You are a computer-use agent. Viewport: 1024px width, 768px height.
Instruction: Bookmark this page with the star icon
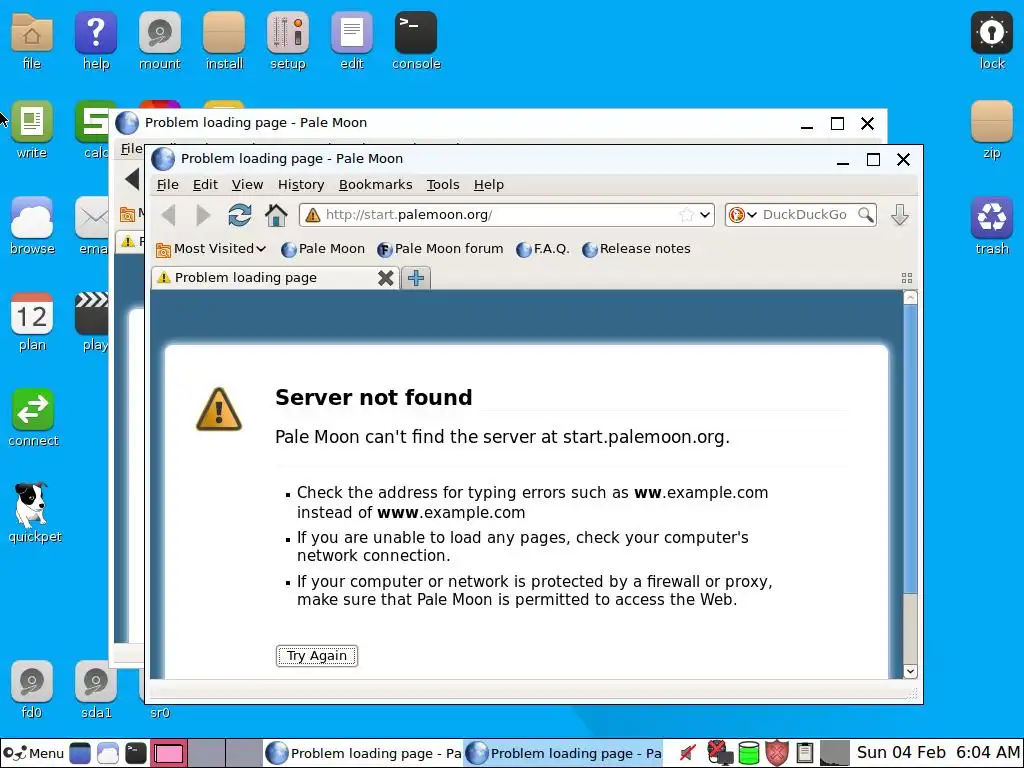[x=686, y=215]
